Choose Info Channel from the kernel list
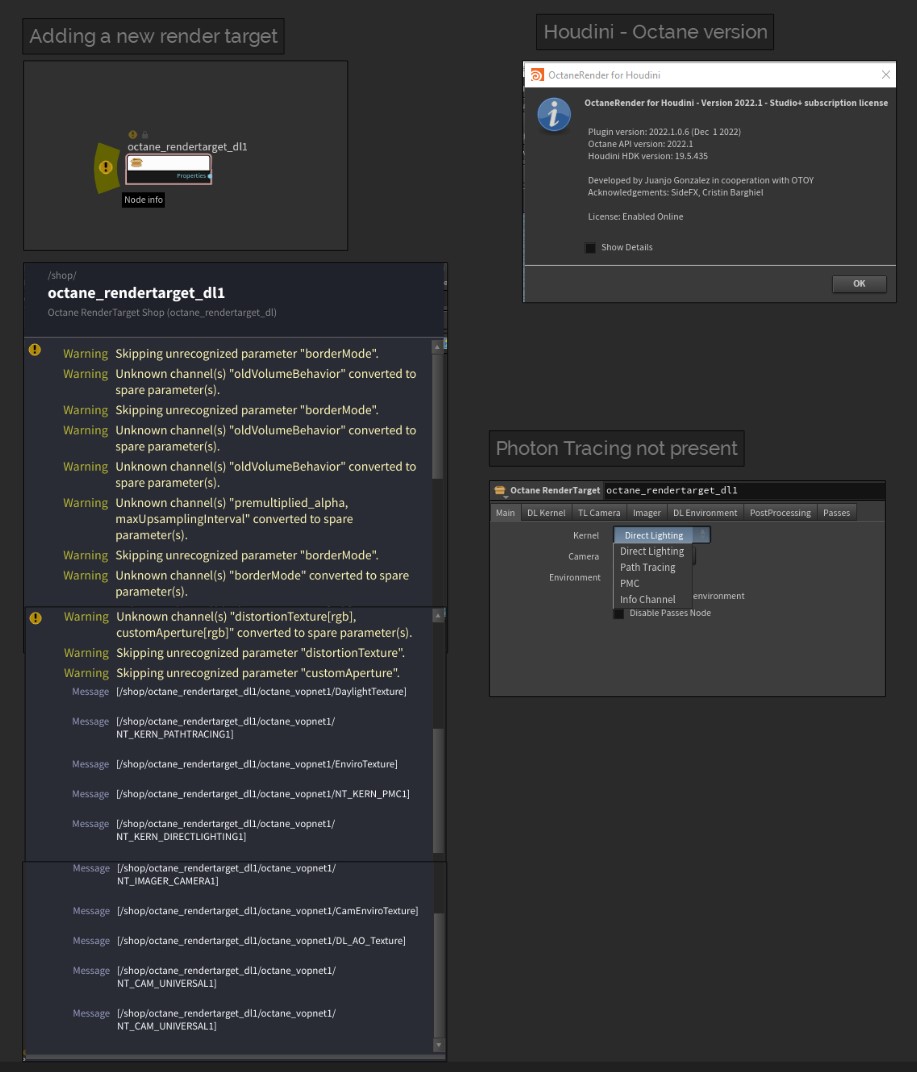Viewport: 917px width, 1072px height. (648, 600)
